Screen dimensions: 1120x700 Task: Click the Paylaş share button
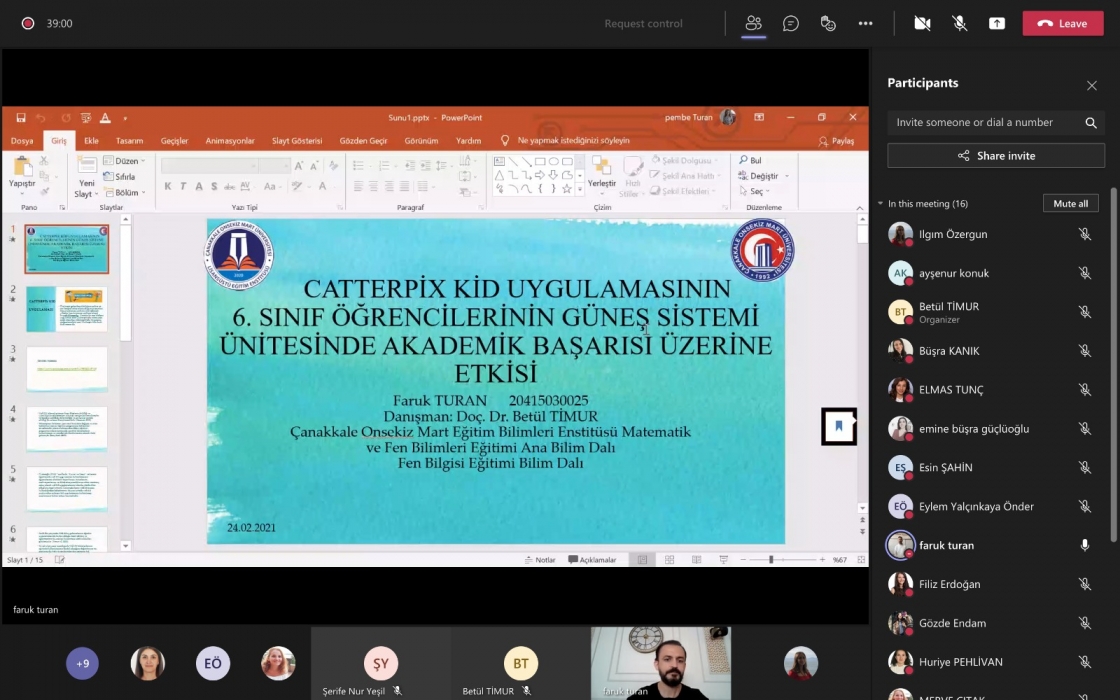pos(836,141)
